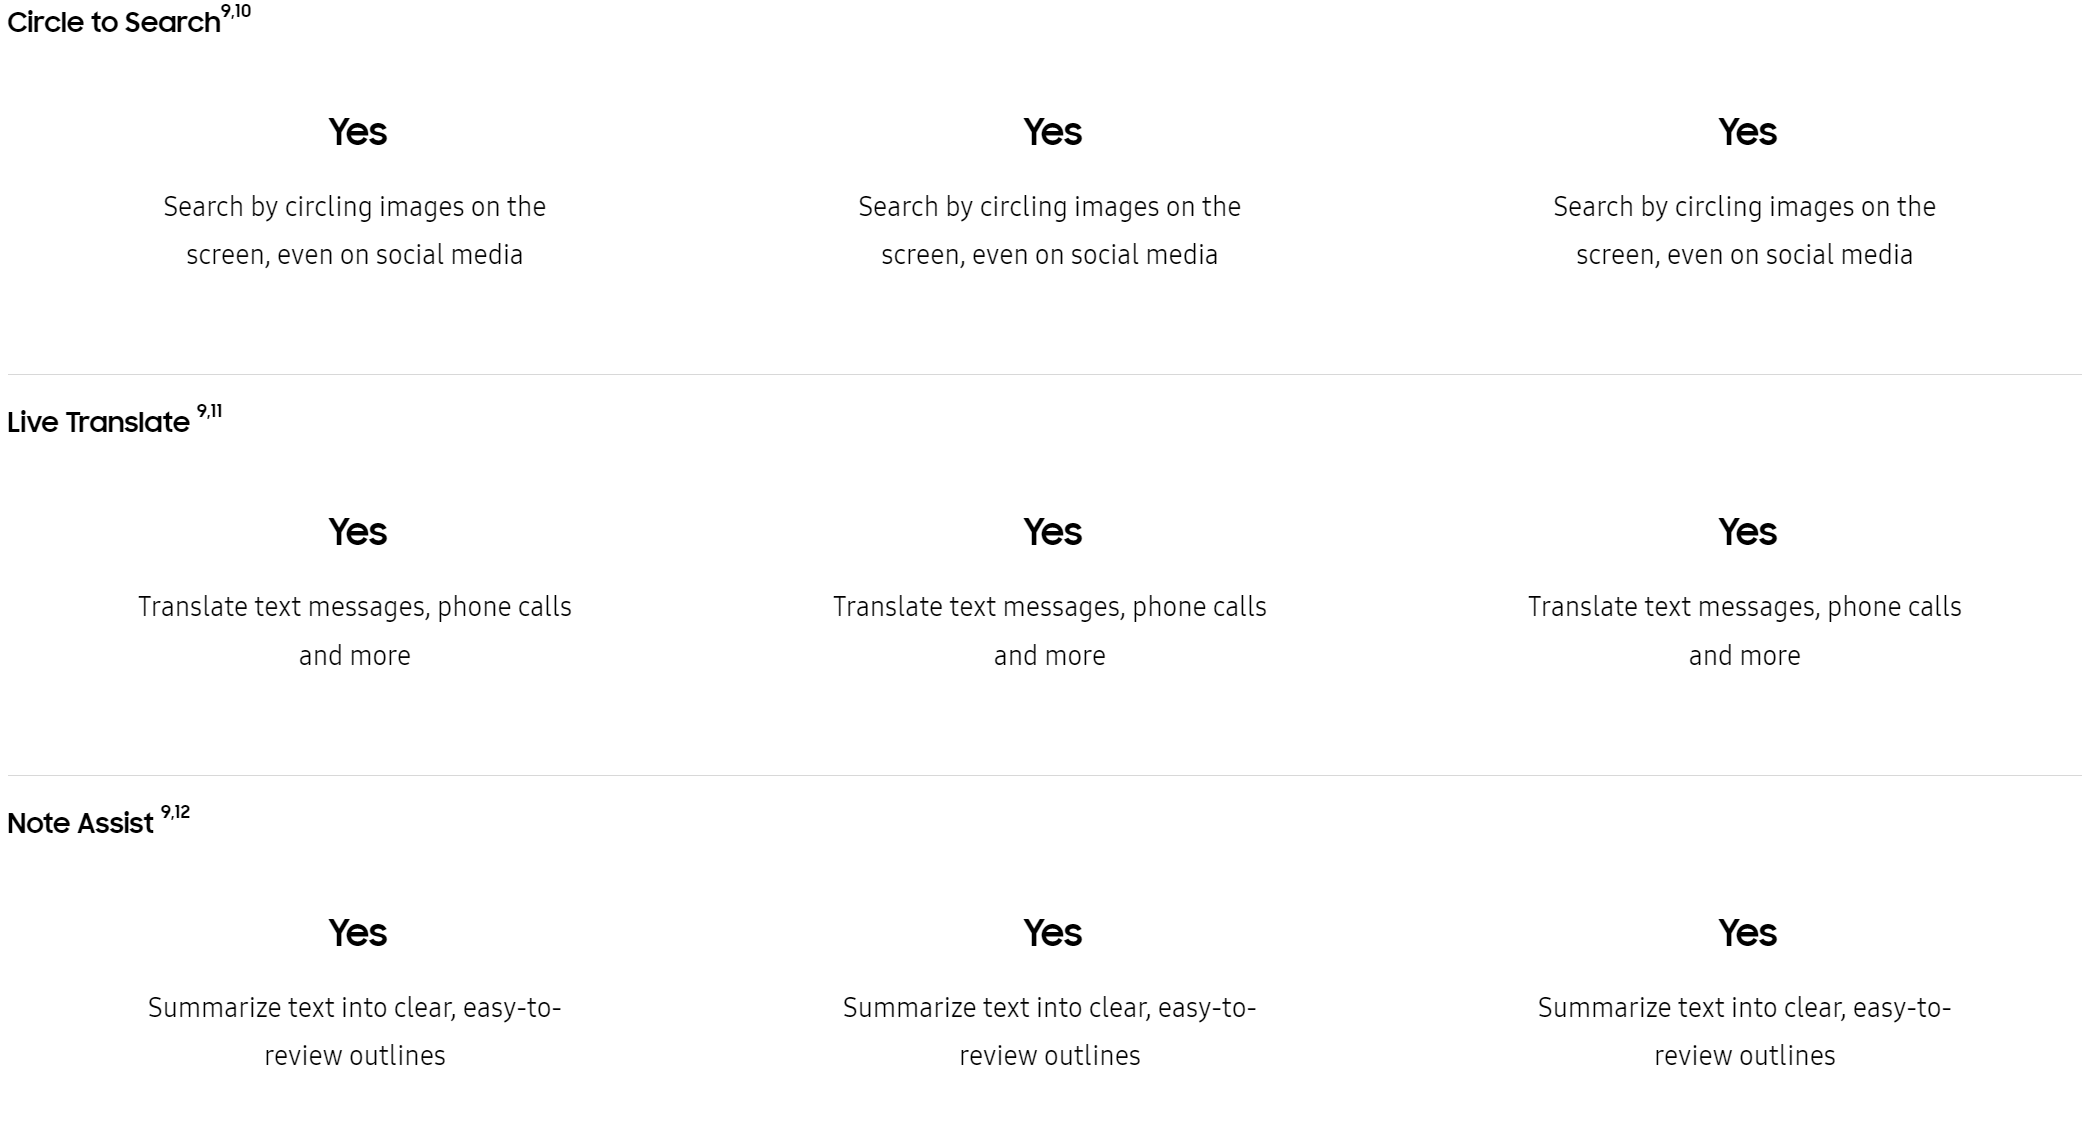
Task: Select middle column Yes under Live Translate
Action: tap(1052, 532)
